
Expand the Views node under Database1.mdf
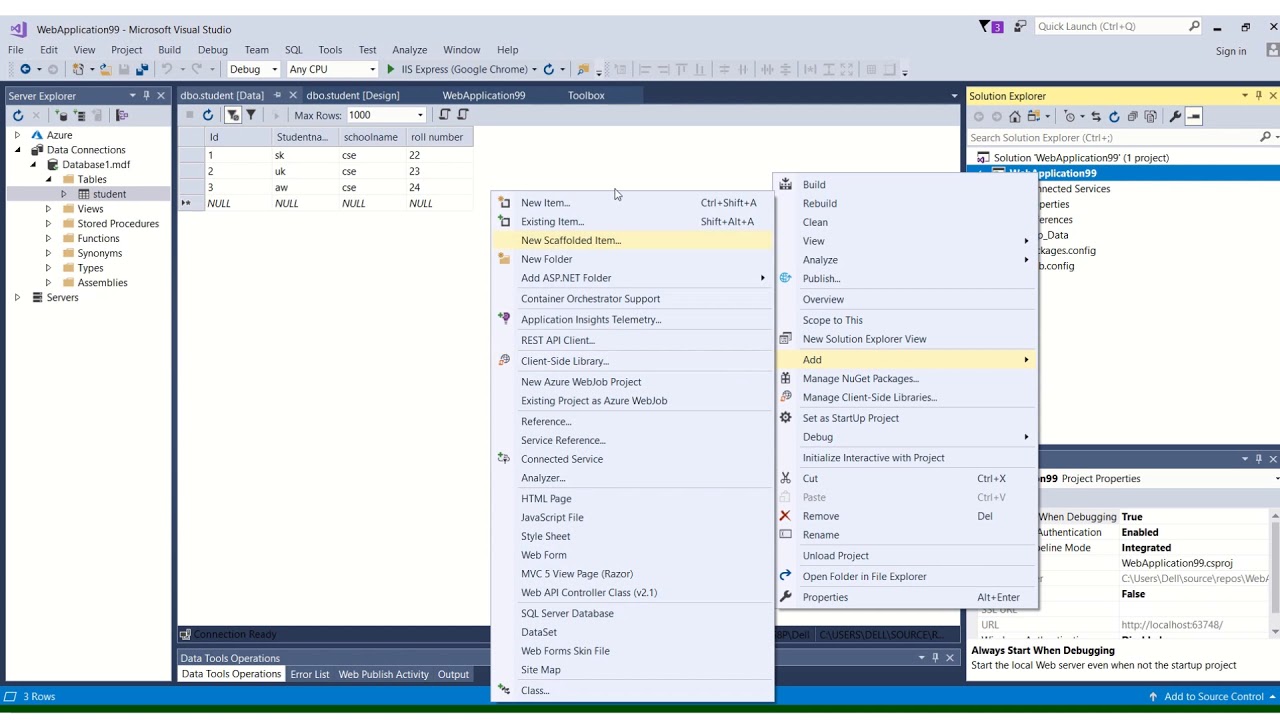tap(48, 209)
